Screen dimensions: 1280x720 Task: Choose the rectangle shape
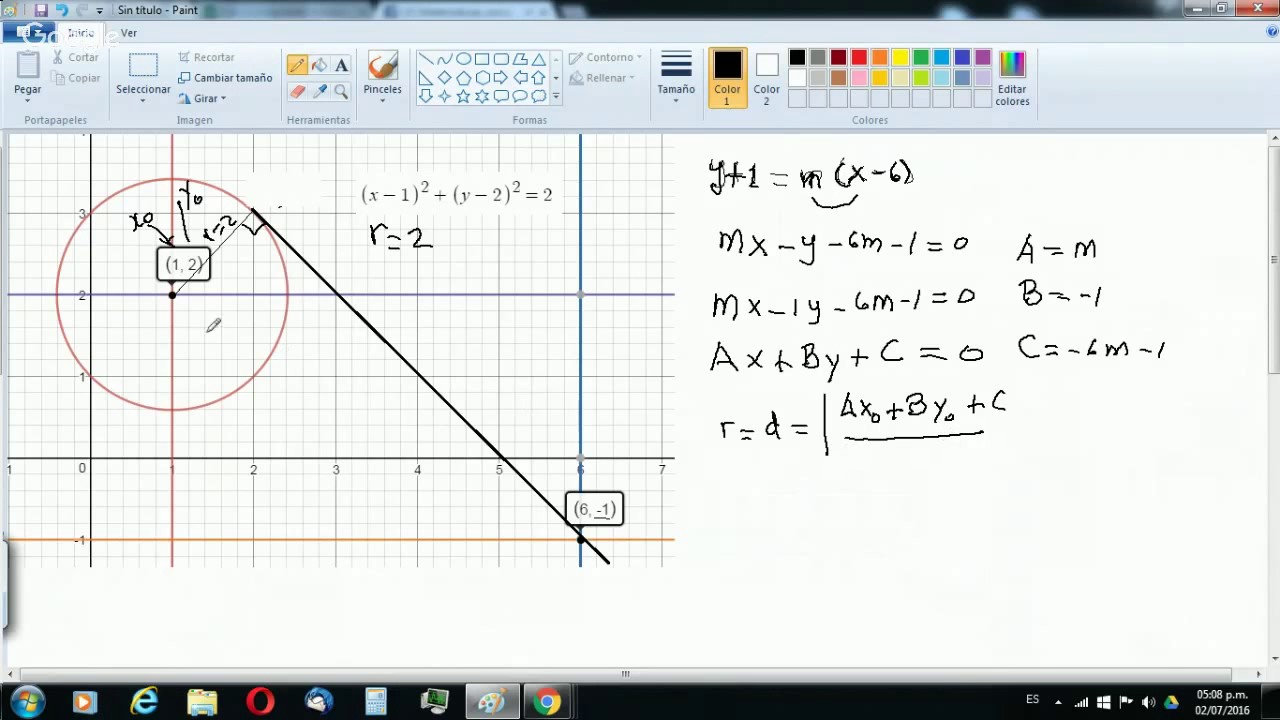pos(482,59)
